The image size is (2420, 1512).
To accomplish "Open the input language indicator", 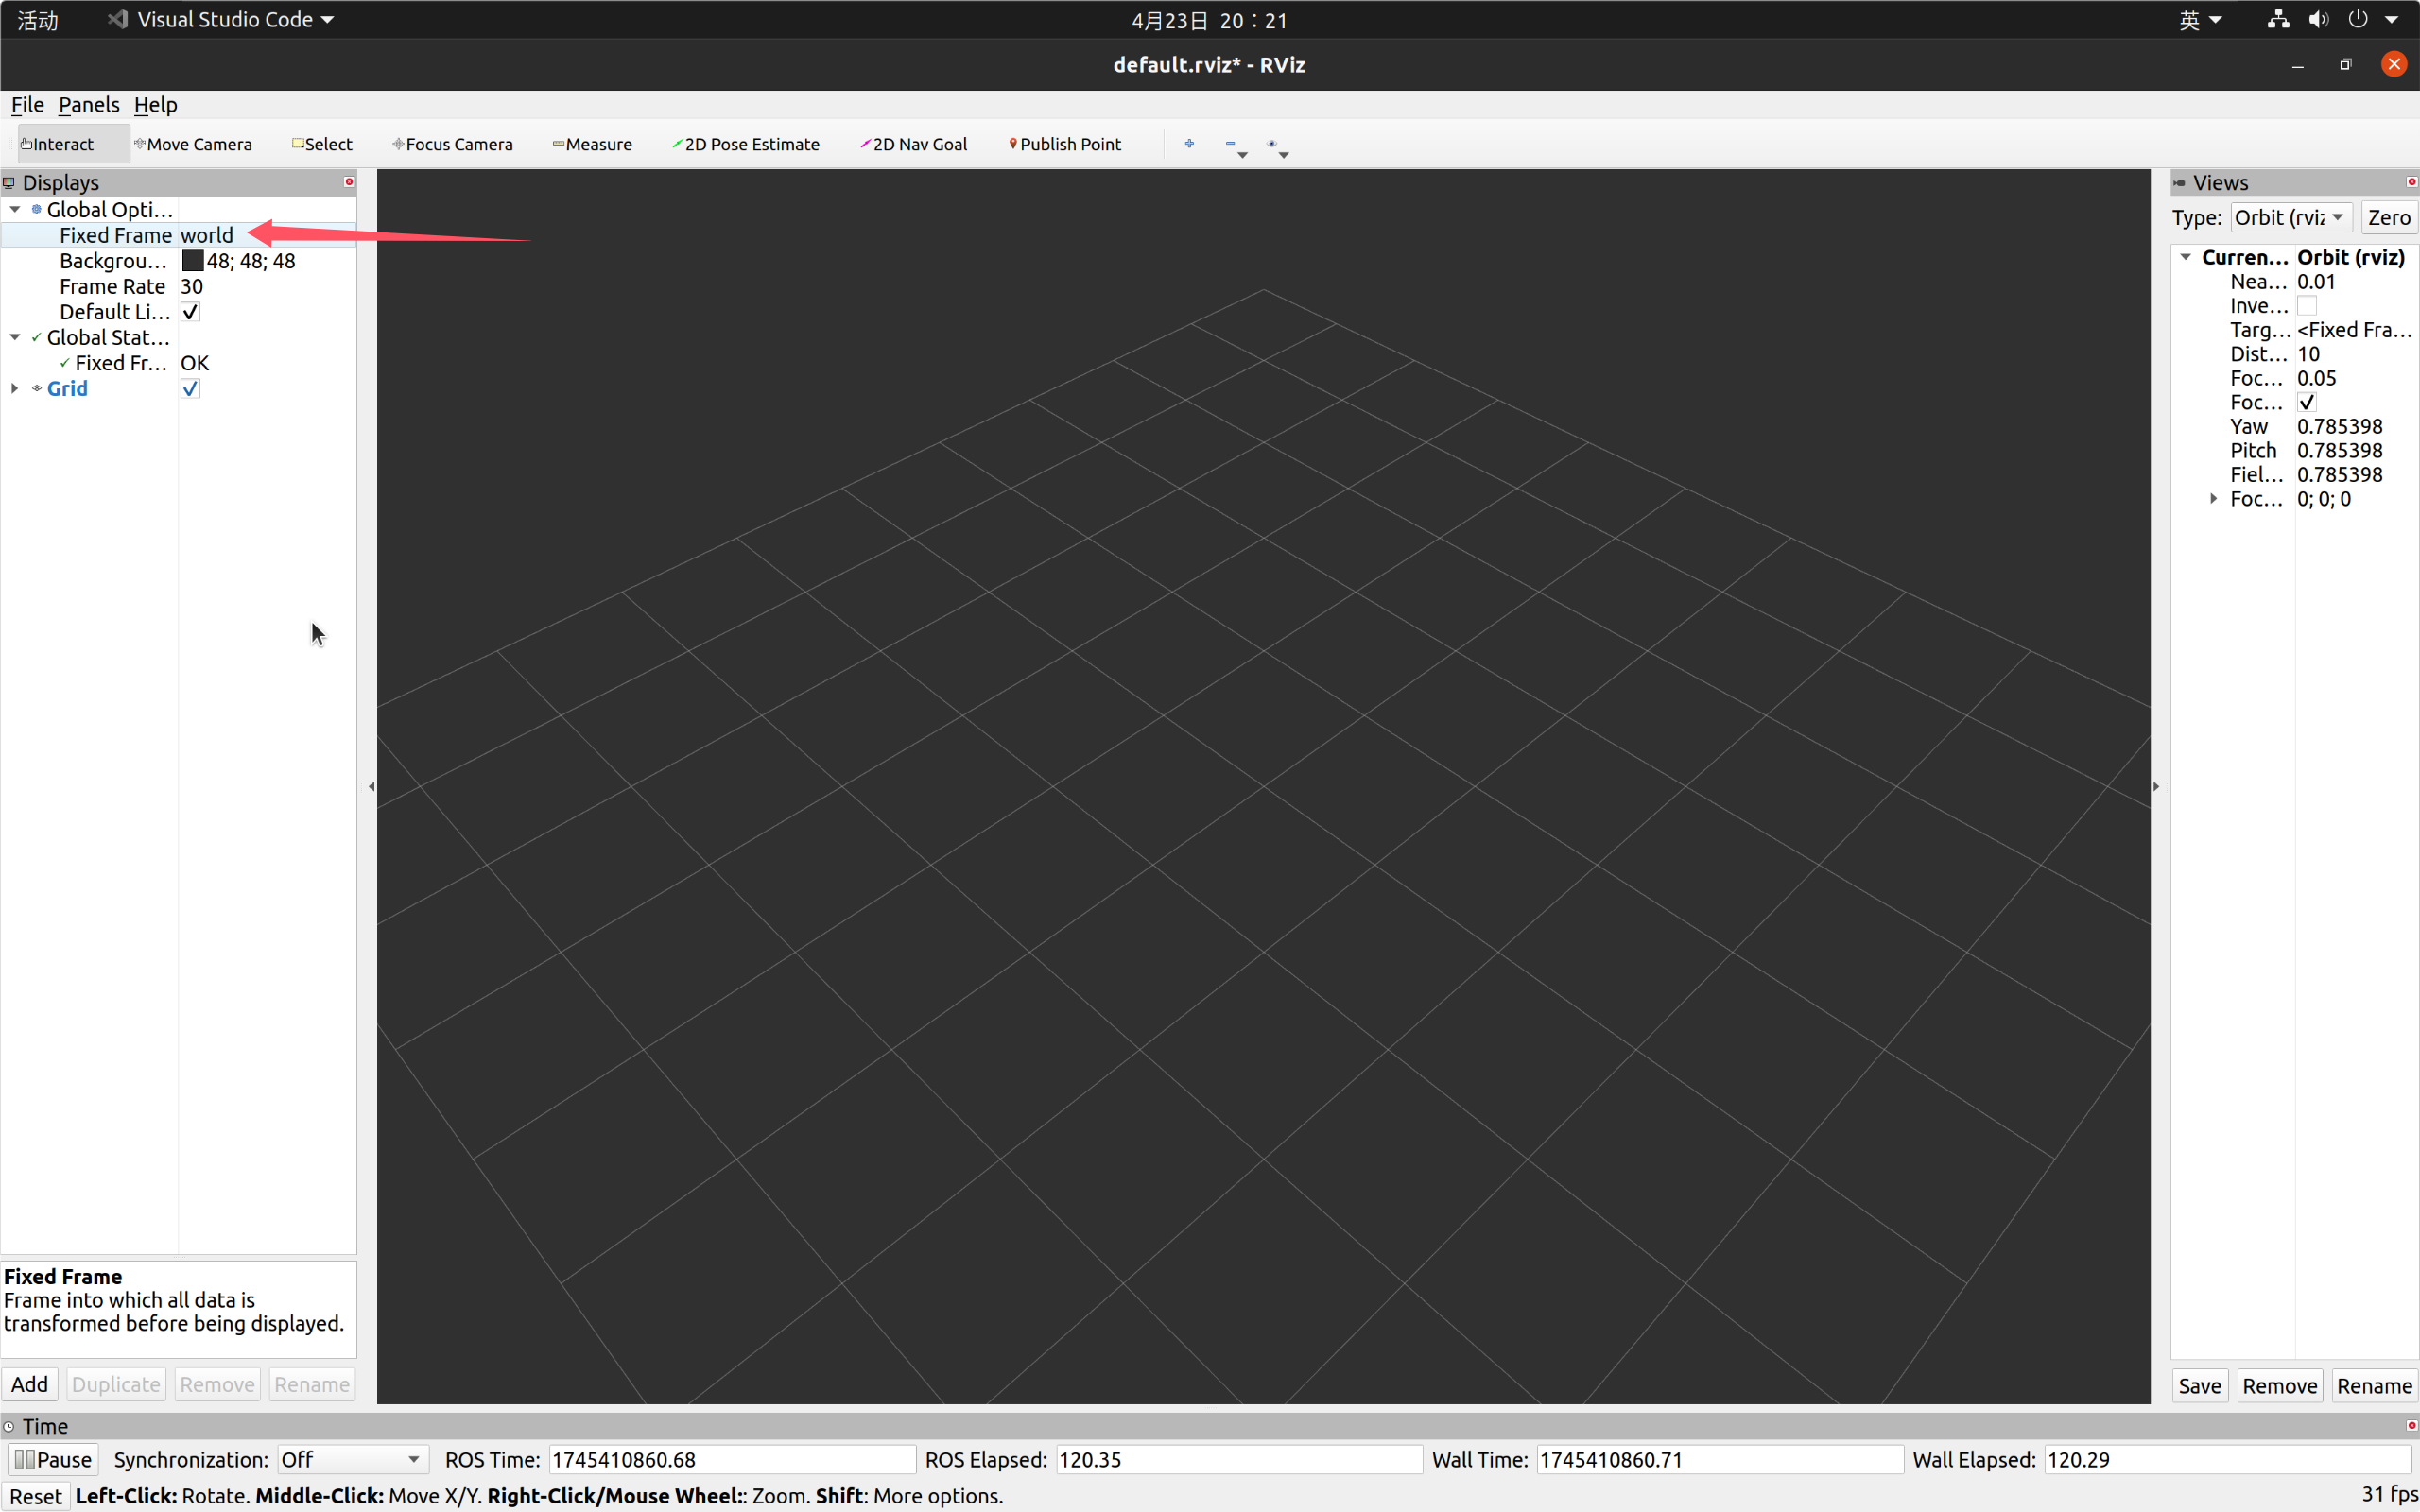I will pyautogui.click(x=2199, y=20).
